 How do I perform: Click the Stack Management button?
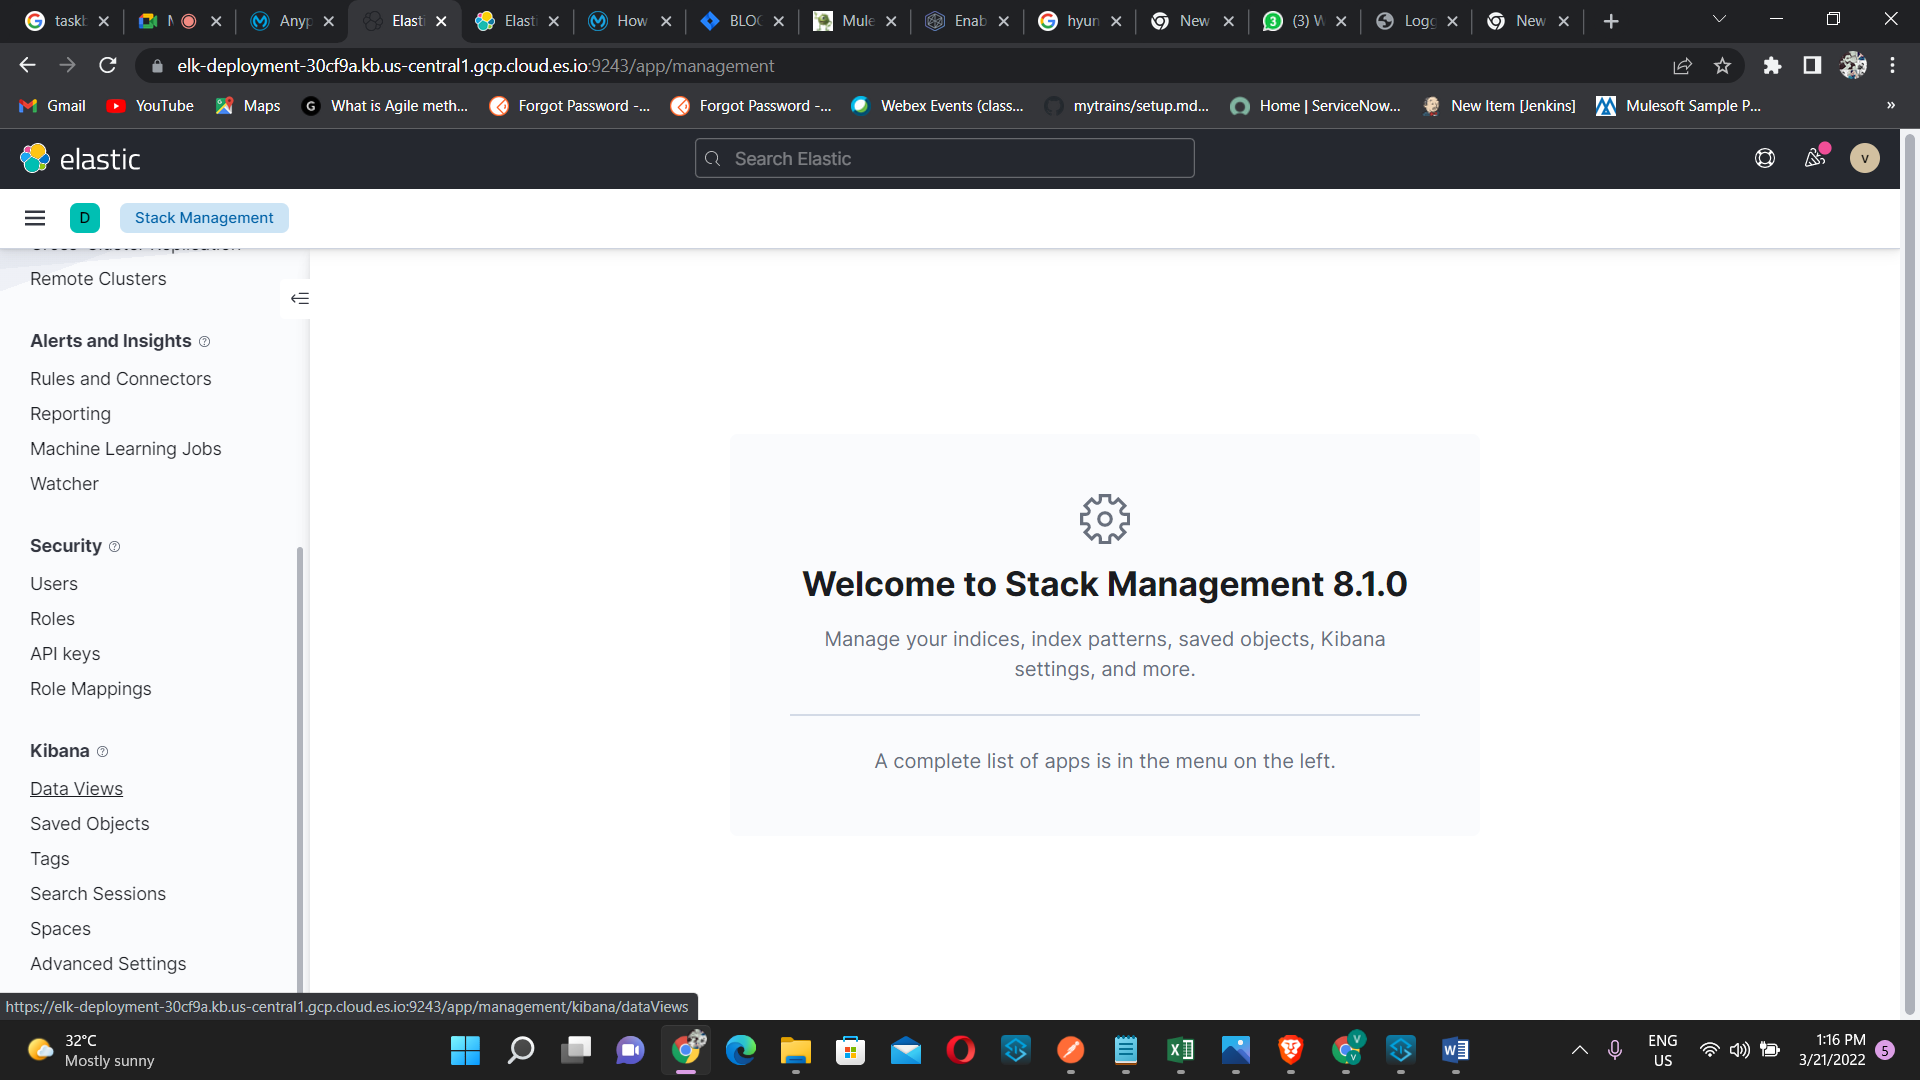[x=204, y=218]
